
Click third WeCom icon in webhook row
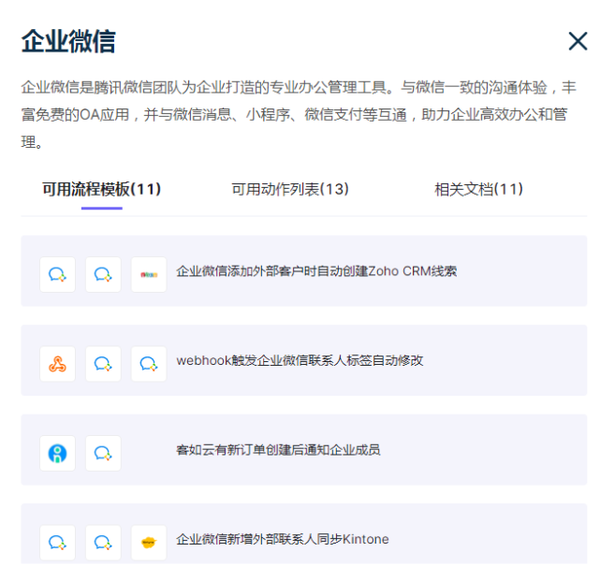click(x=149, y=364)
